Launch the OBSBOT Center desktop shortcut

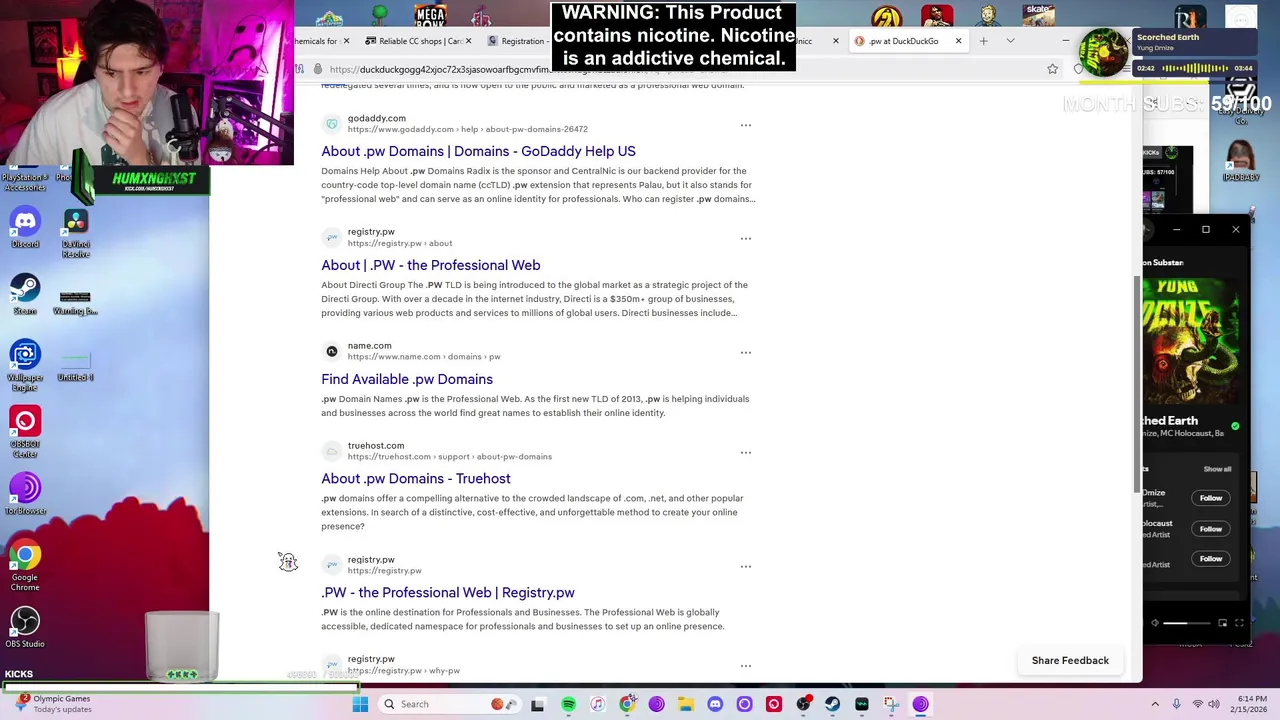pos(25,430)
